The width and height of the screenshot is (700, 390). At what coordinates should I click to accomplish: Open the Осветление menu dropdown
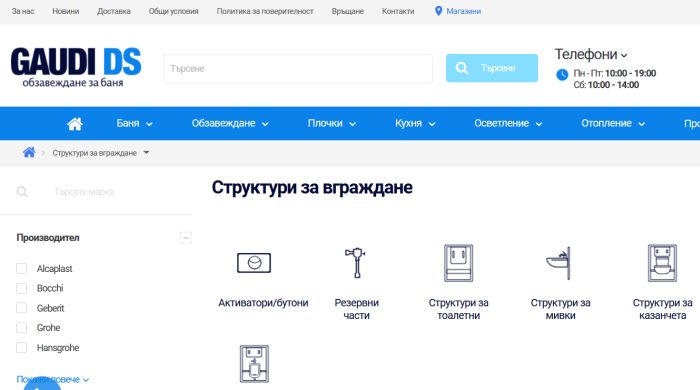coord(508,123)
